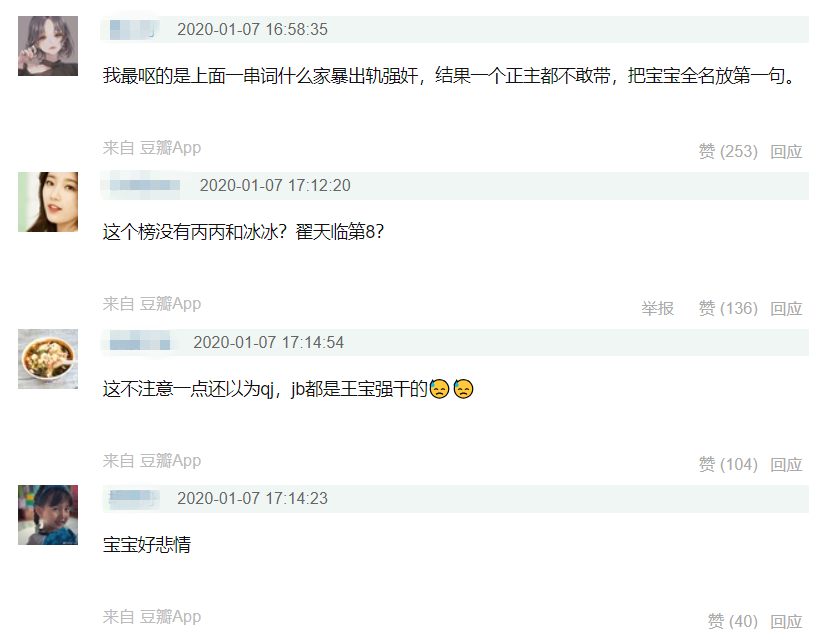Reply to the 17:12:20 comment
Viewport: 826px width, 637px height.
(x=786, y=308)
